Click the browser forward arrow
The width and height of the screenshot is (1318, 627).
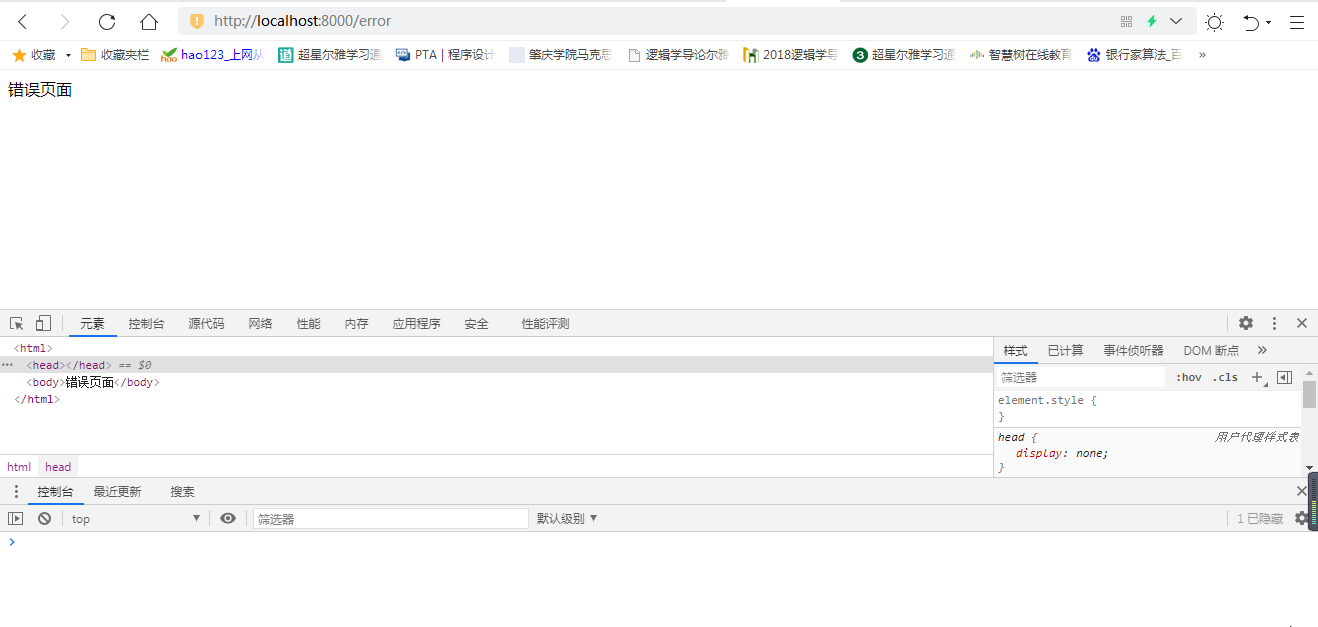point(65,21)
